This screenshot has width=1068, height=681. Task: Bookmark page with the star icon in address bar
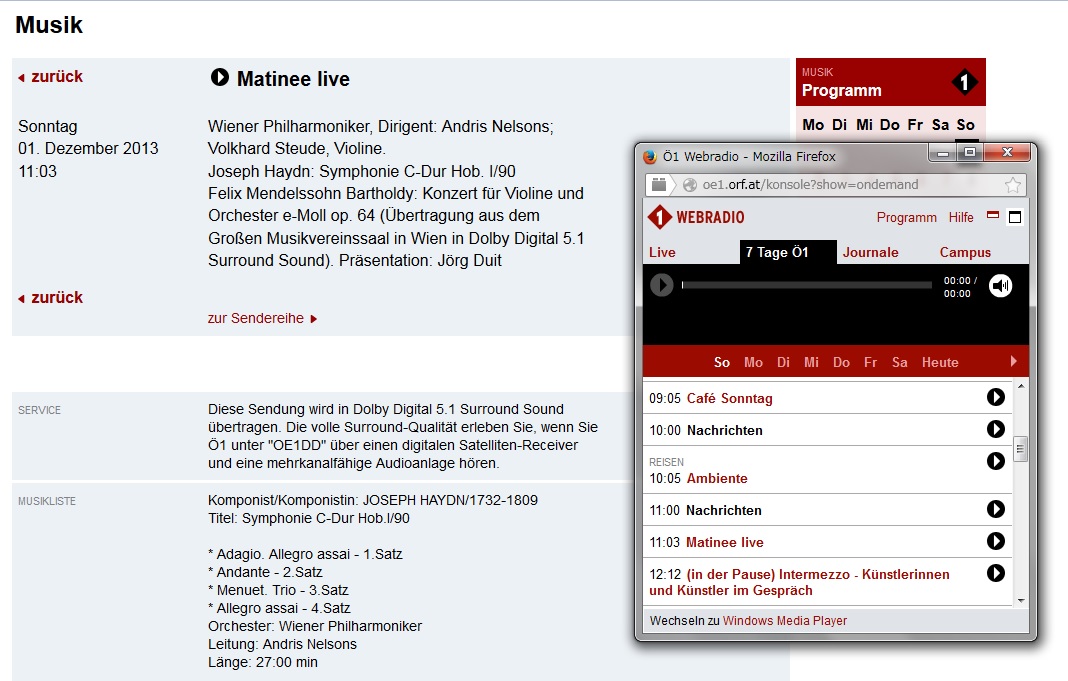click(1013, 185)
